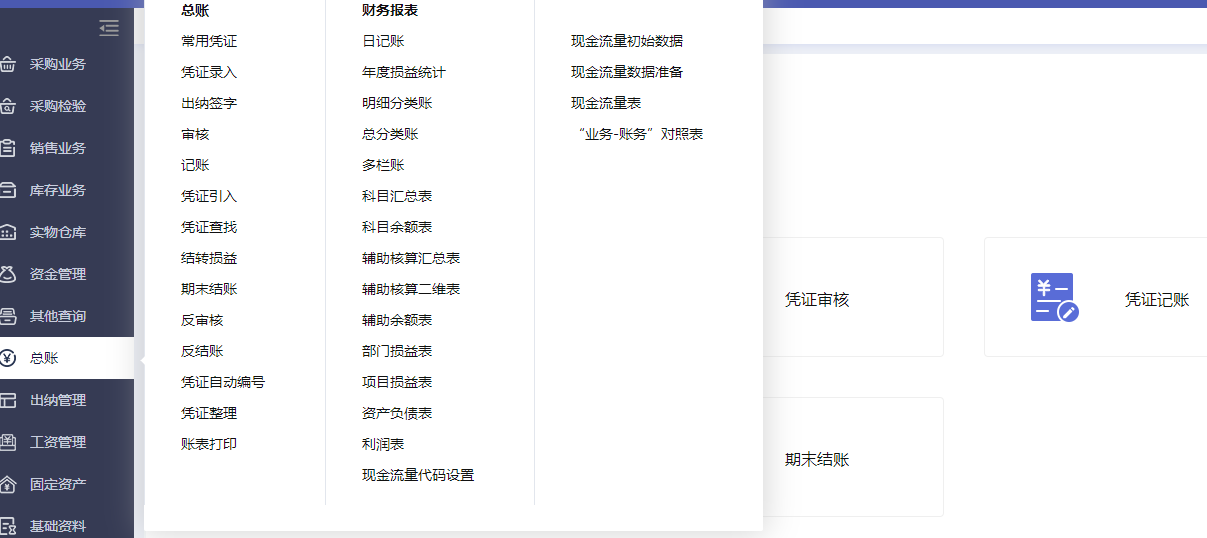Select 反审核 menu entry
This screenshot has height=538, width=1207.
(x=202, y=320)
